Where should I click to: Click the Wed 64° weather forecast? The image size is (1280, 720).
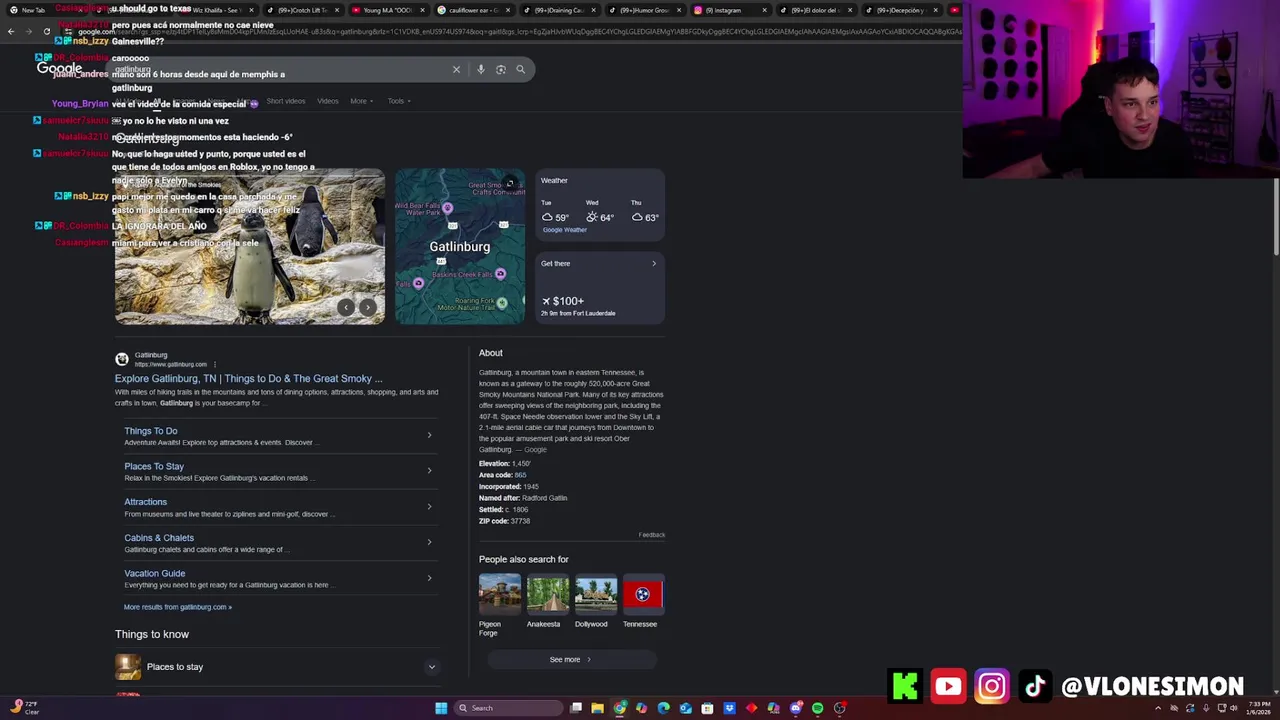point(600,212)
